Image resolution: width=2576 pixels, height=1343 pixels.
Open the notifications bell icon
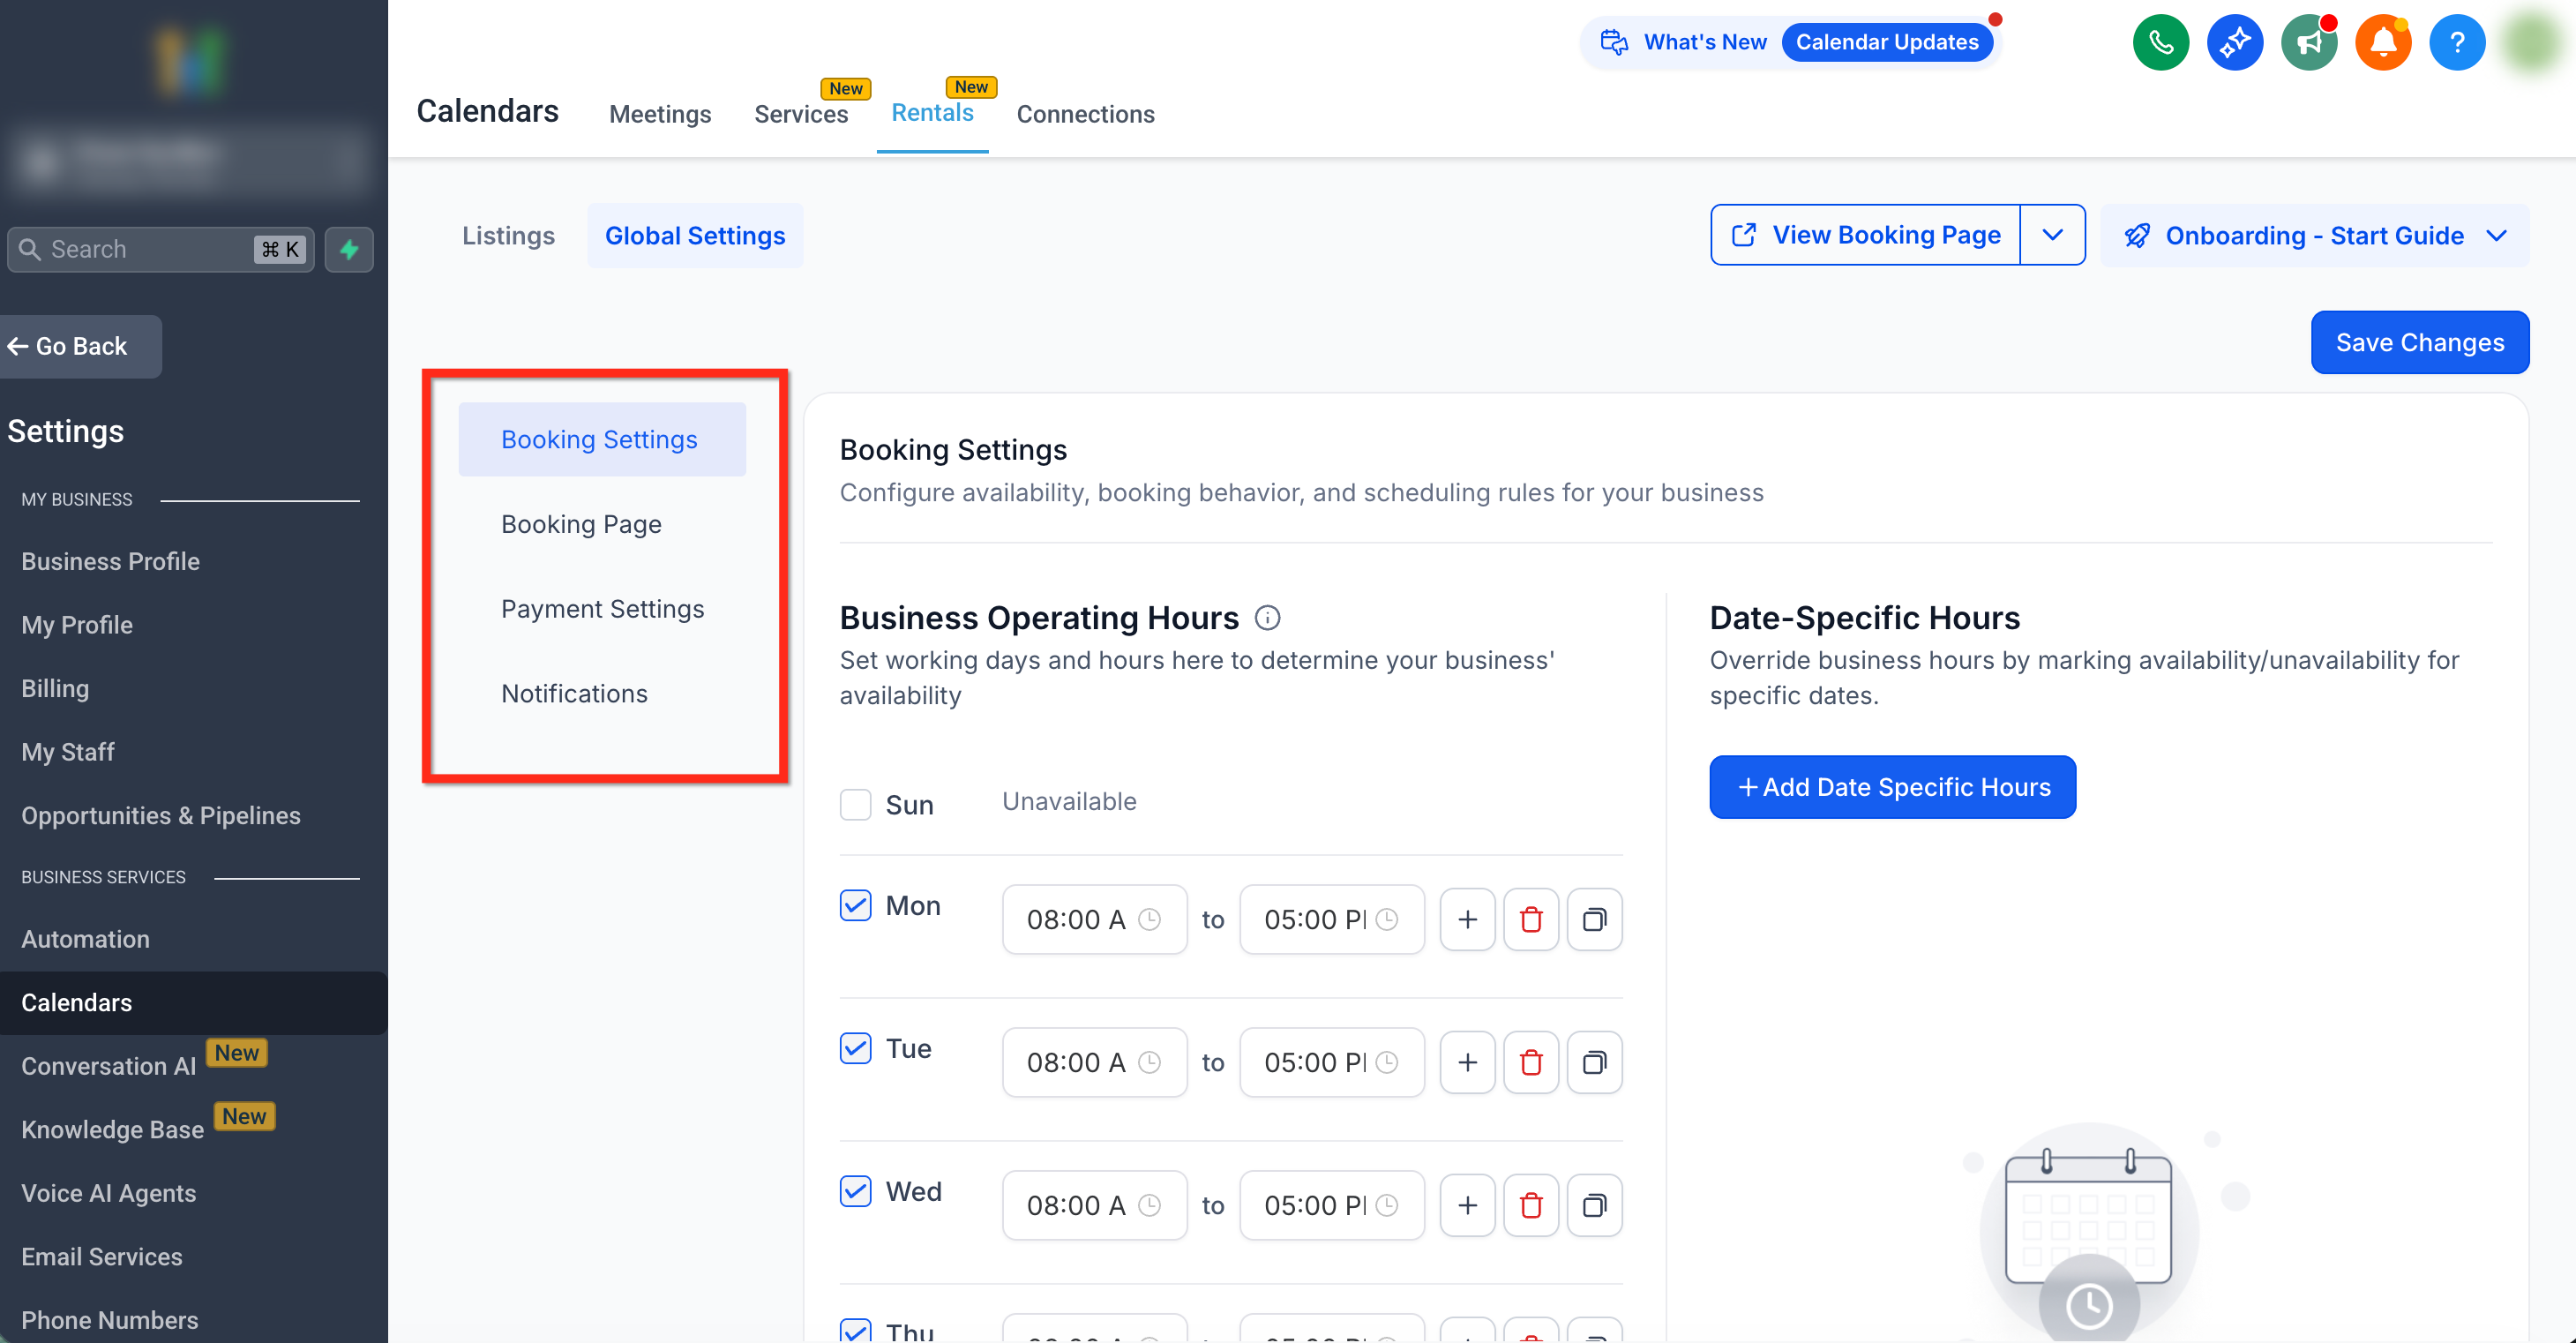(2382, 42)
